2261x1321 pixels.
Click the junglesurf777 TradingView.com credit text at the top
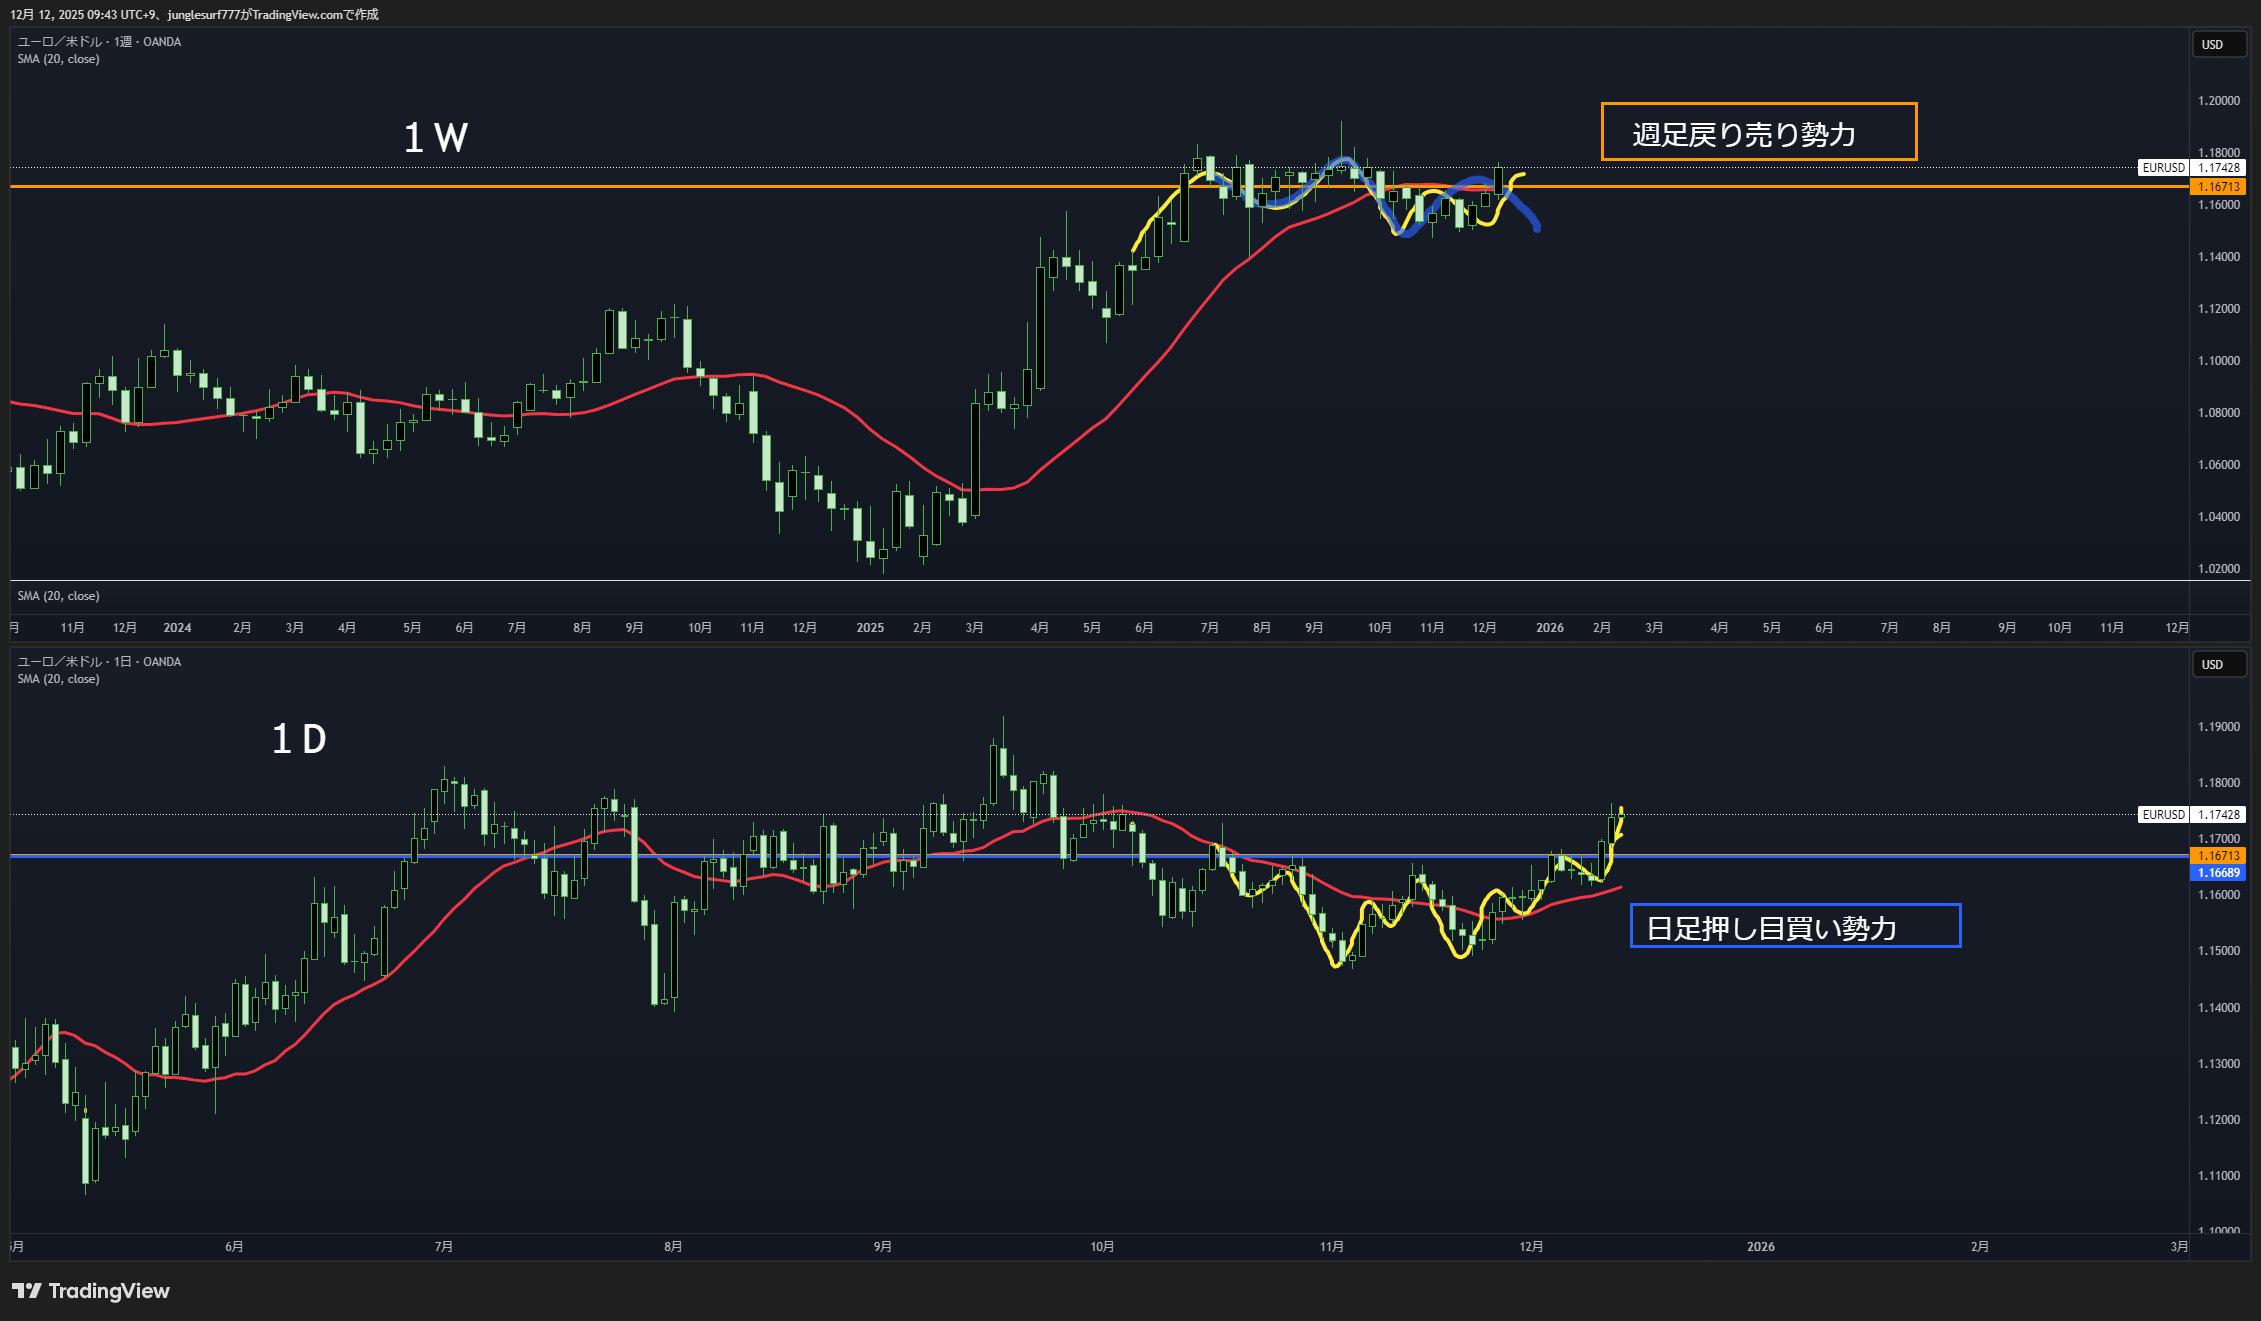pos(194,14)
